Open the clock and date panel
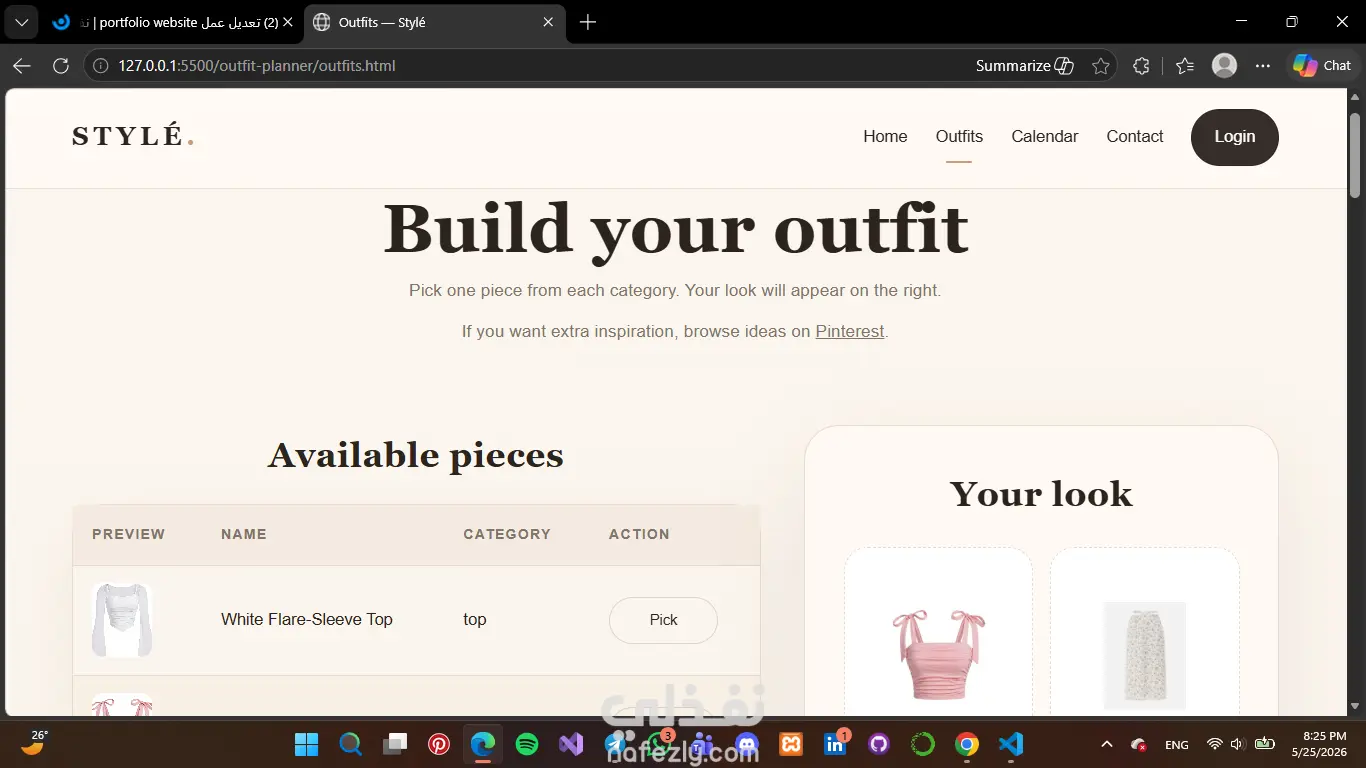The height and width of the screenshot is (768, 1366). pos(1320,744)
